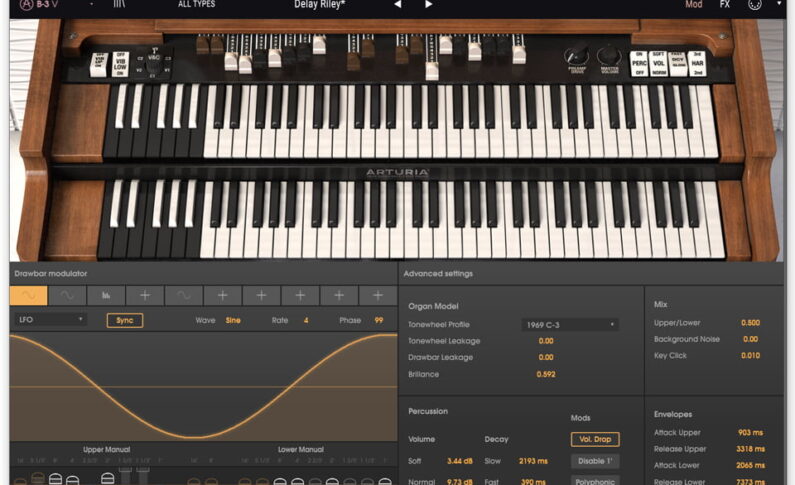Click the LFO sine waveform display
Image resolution: width=795 pixels, height=485 pixels.
pos(203,387)
